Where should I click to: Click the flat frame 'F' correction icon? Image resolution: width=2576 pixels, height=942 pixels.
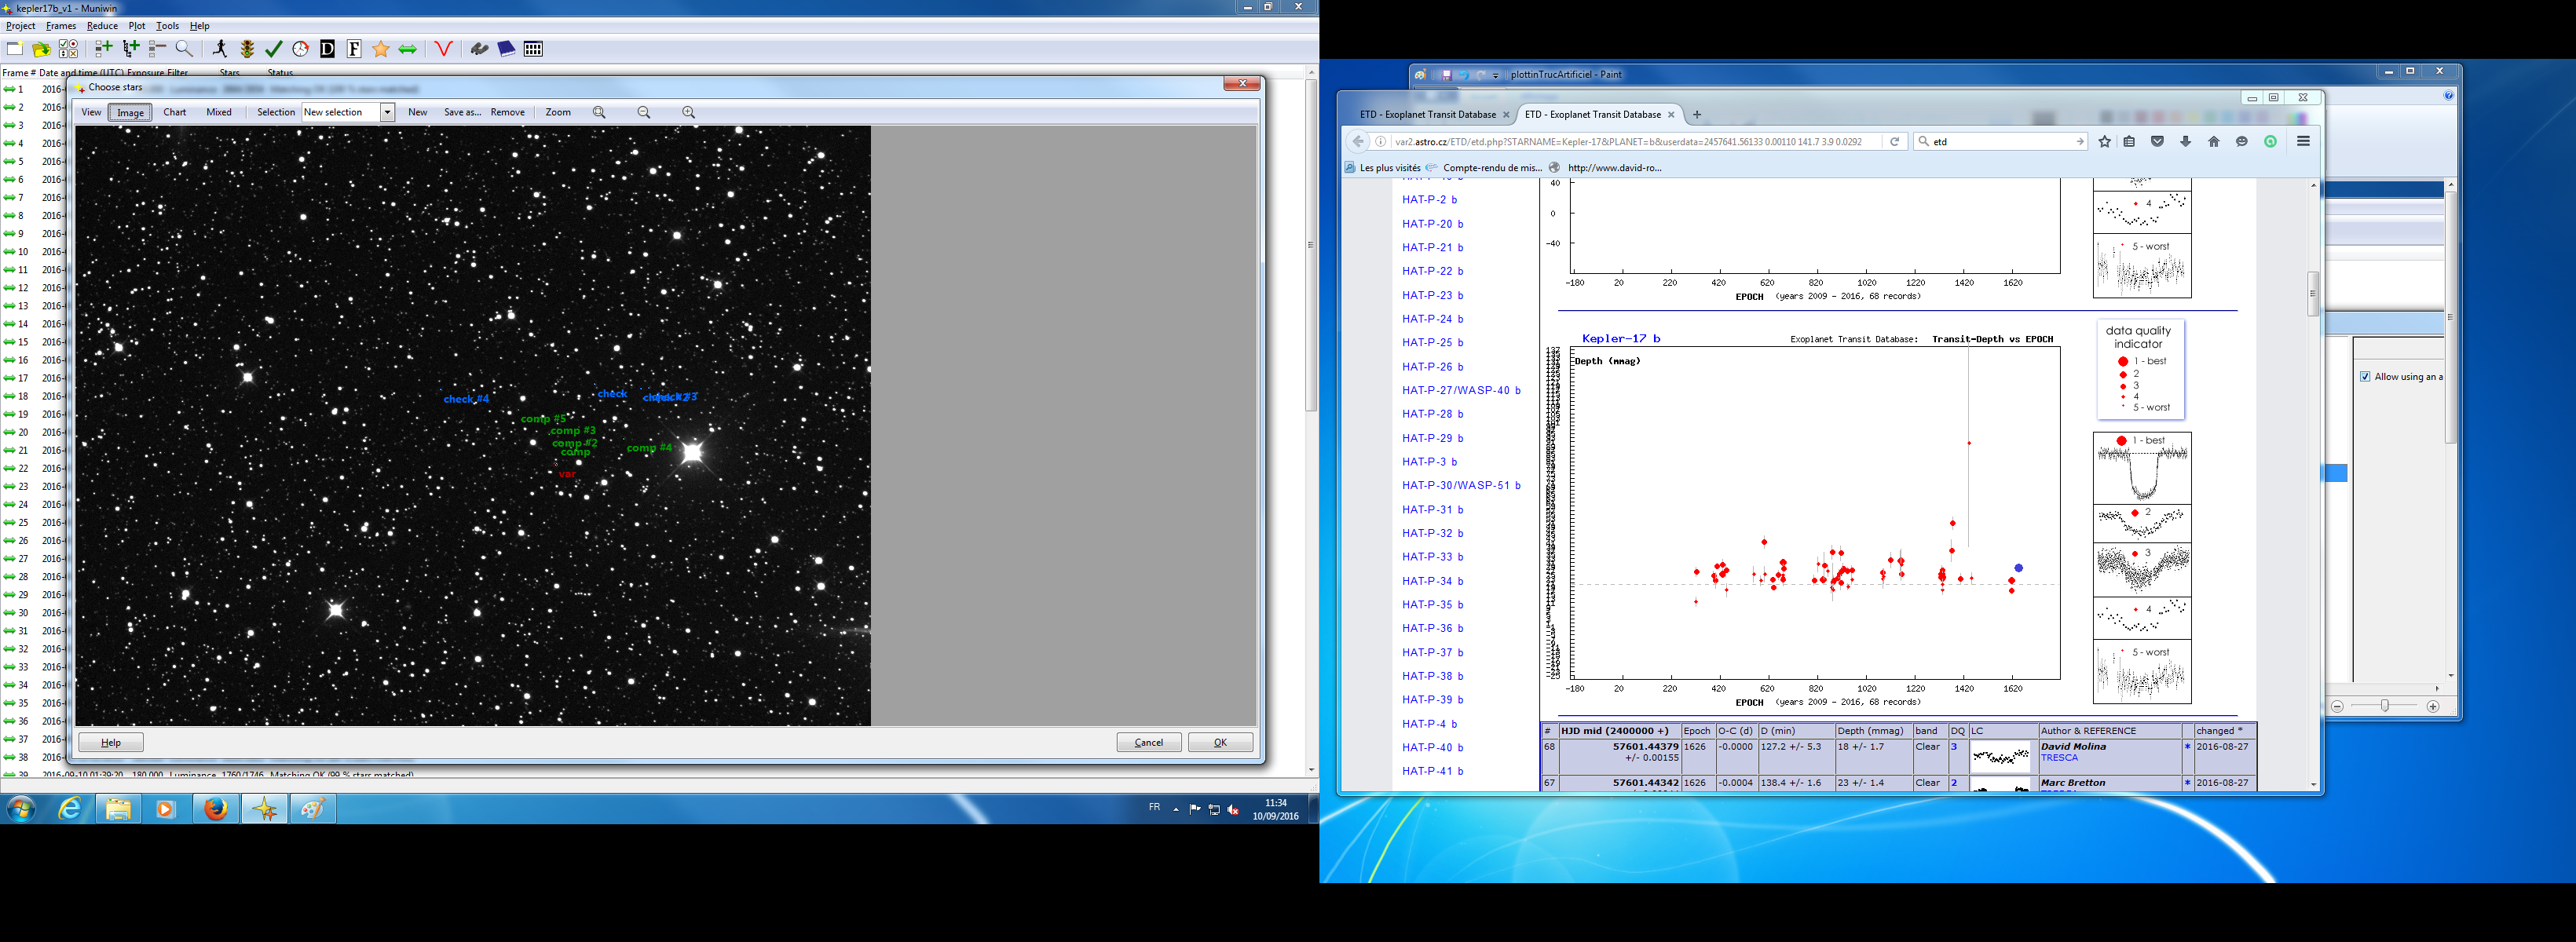[x=354, y=49]
